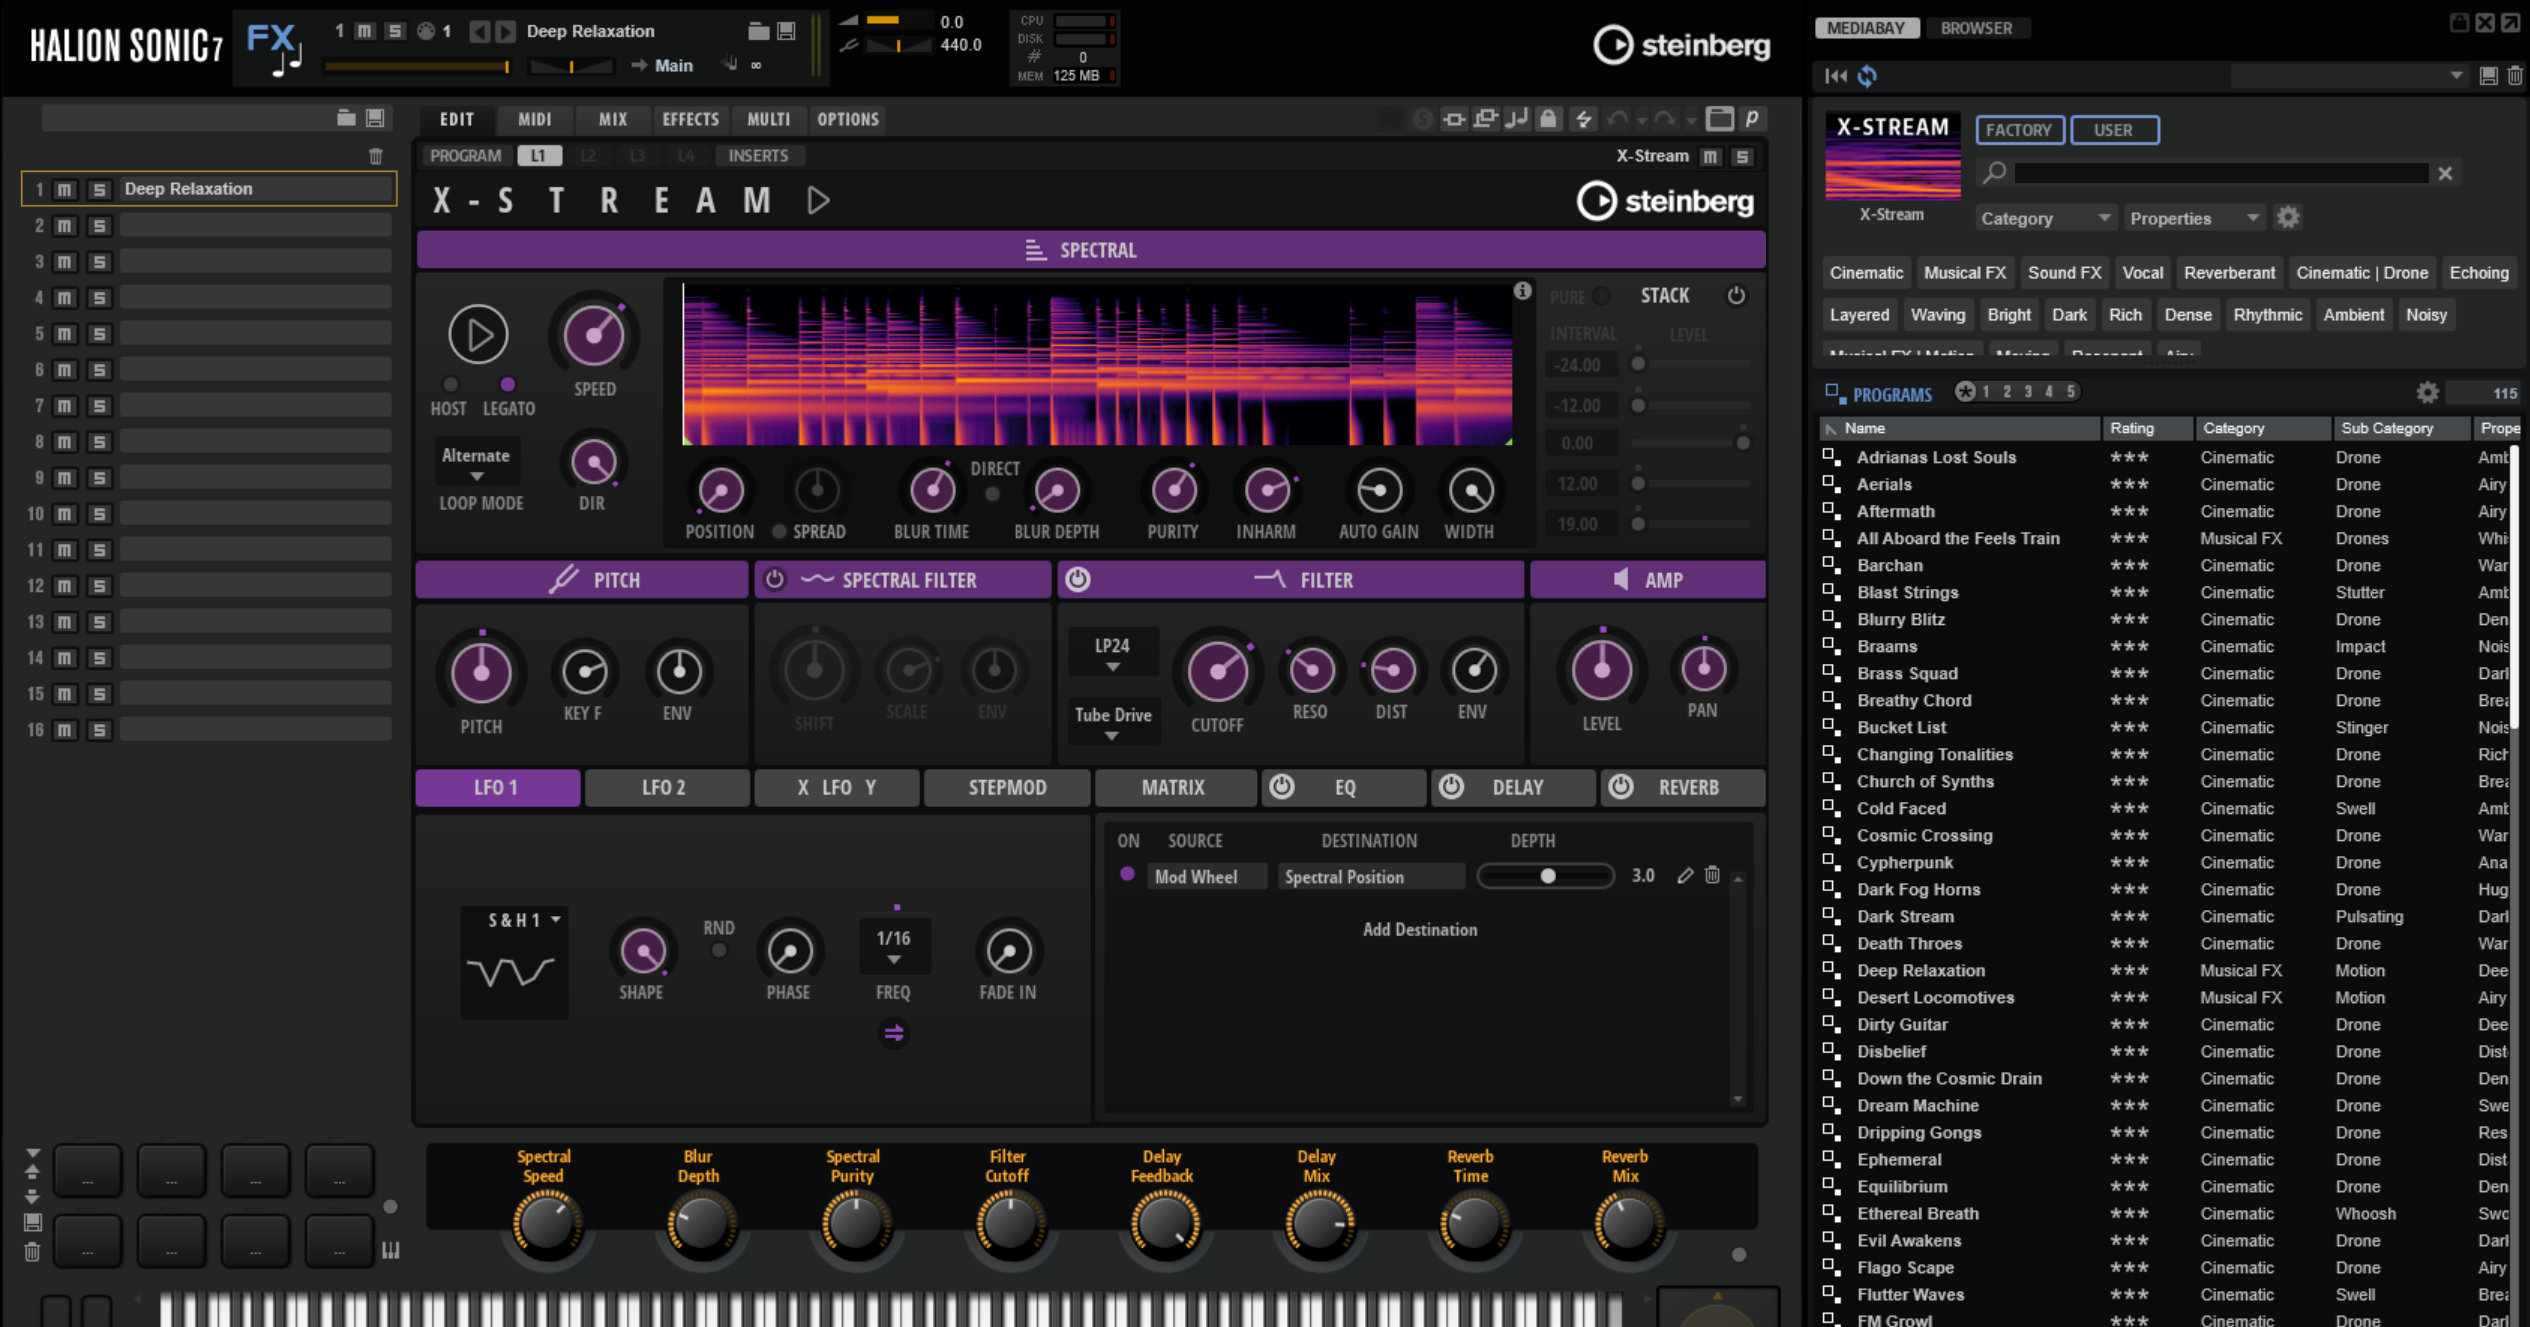Open the 1/16 LFO frequency dropdown
Screen dimensions: 2530x1327
click(x=894, y=946)
